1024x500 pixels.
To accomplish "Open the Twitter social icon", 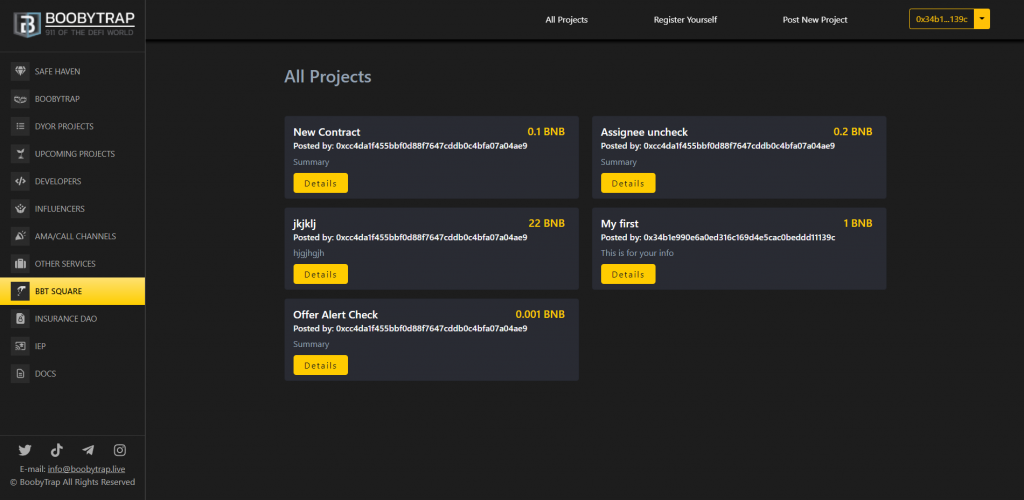I will pyautogui.click(x=25, y=450).
